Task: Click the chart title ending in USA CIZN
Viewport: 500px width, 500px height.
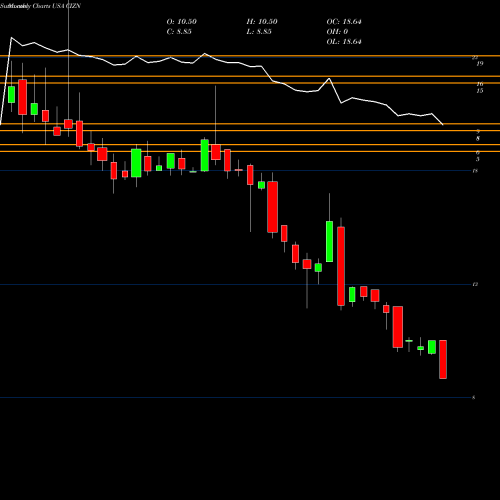Action: [40, 6]
